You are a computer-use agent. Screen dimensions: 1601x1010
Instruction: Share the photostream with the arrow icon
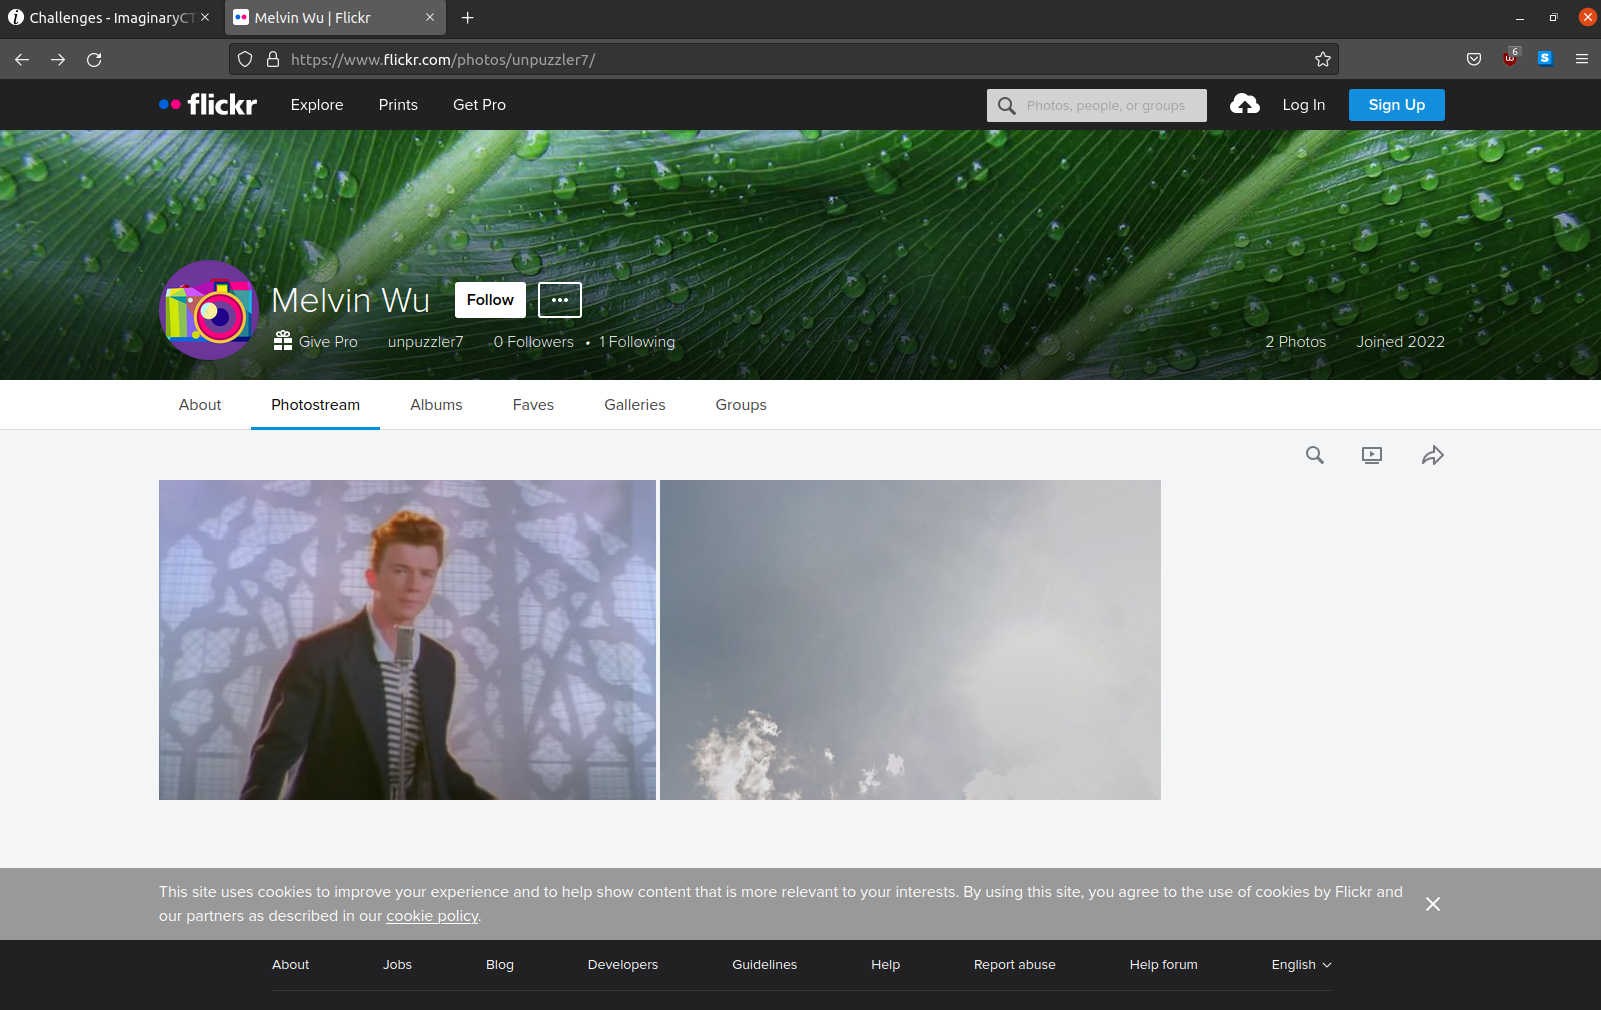click(1433, 455)
